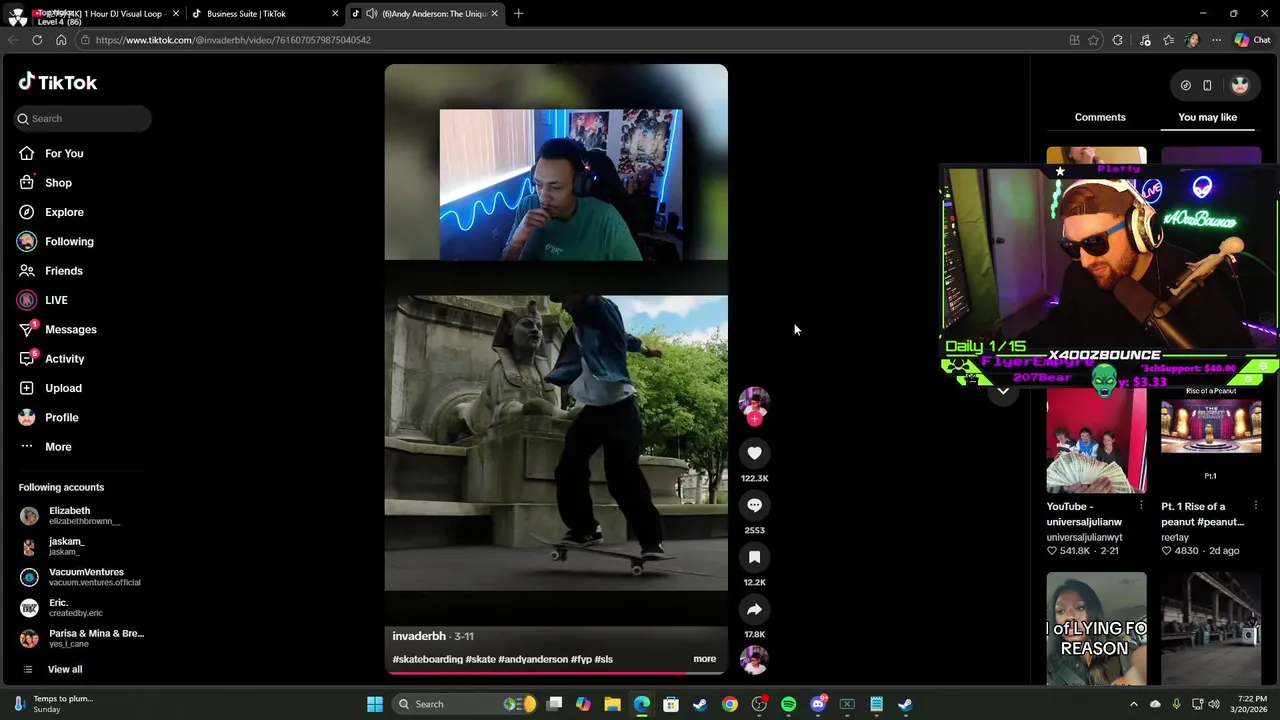
Task: Collapse the overlay with the down chevron
Action: coord(1003,391)
